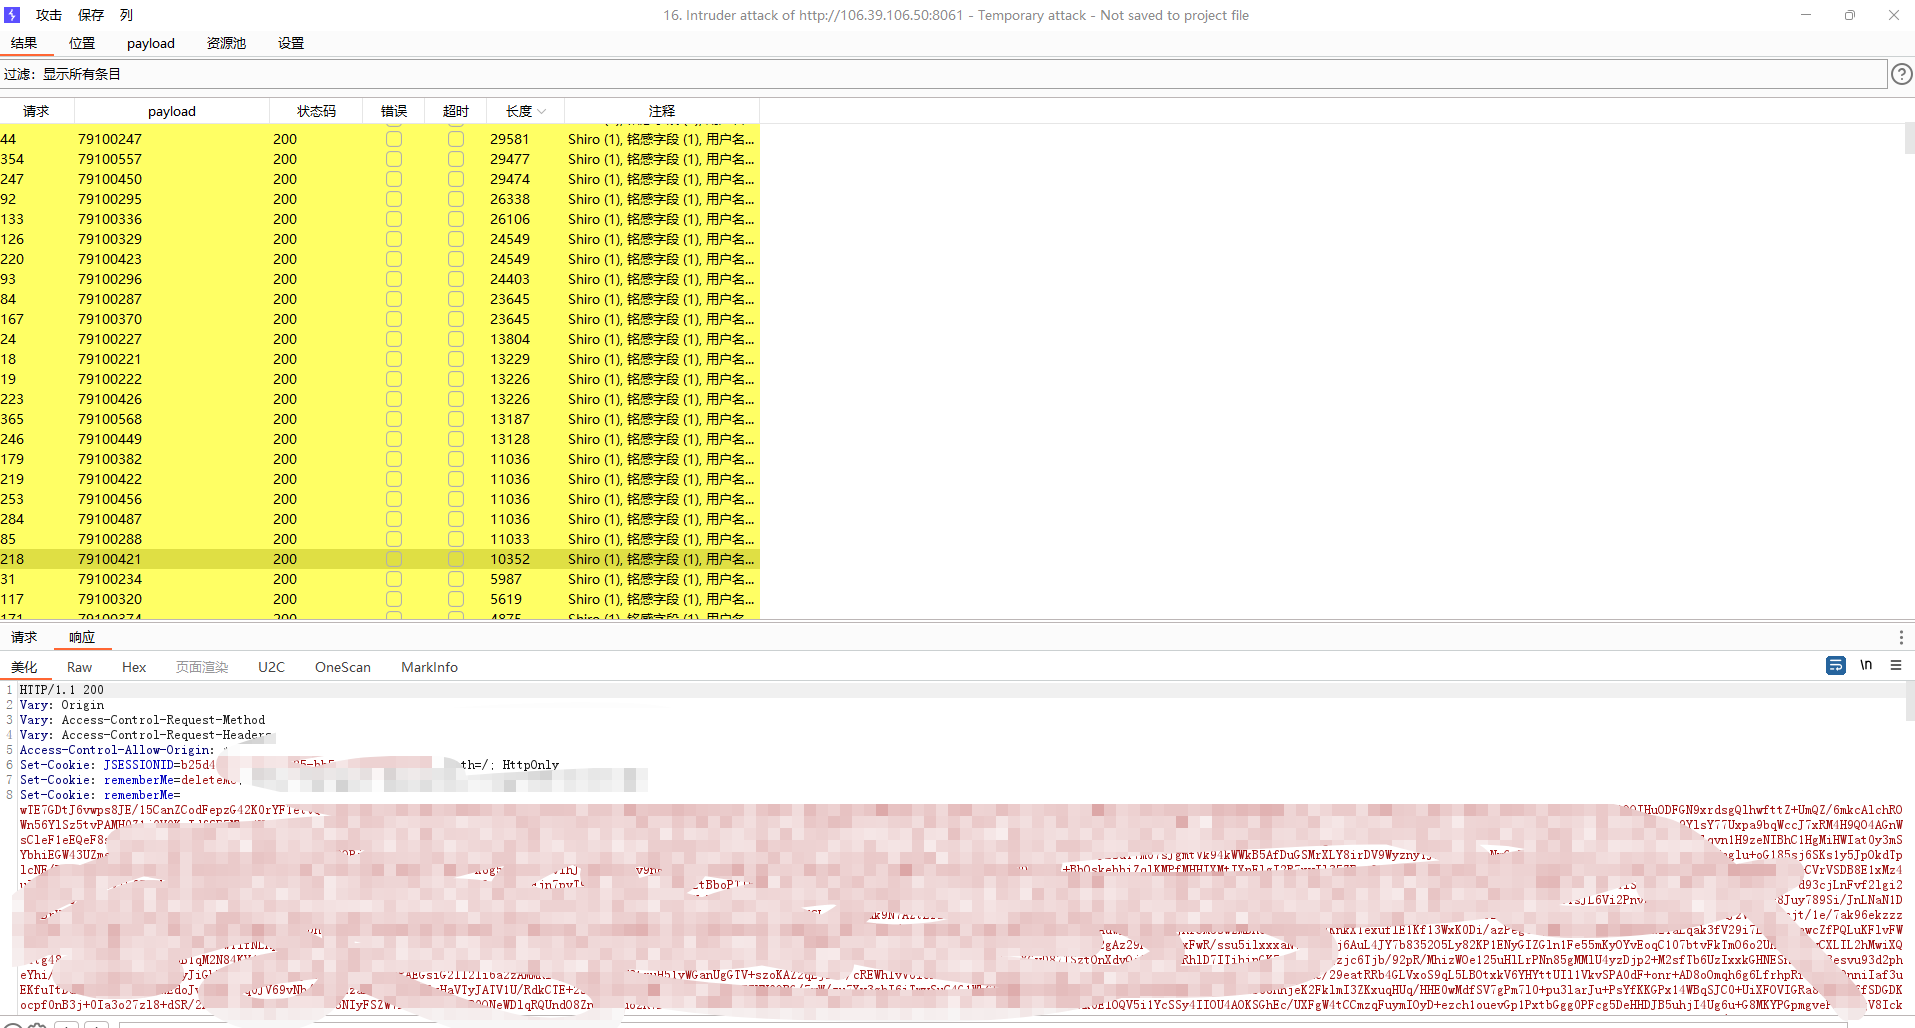Image resolution: width=1915 pixels, height=1028 pixels.
Task: Select the row with payload 79100221
Action: coord(380,359)
